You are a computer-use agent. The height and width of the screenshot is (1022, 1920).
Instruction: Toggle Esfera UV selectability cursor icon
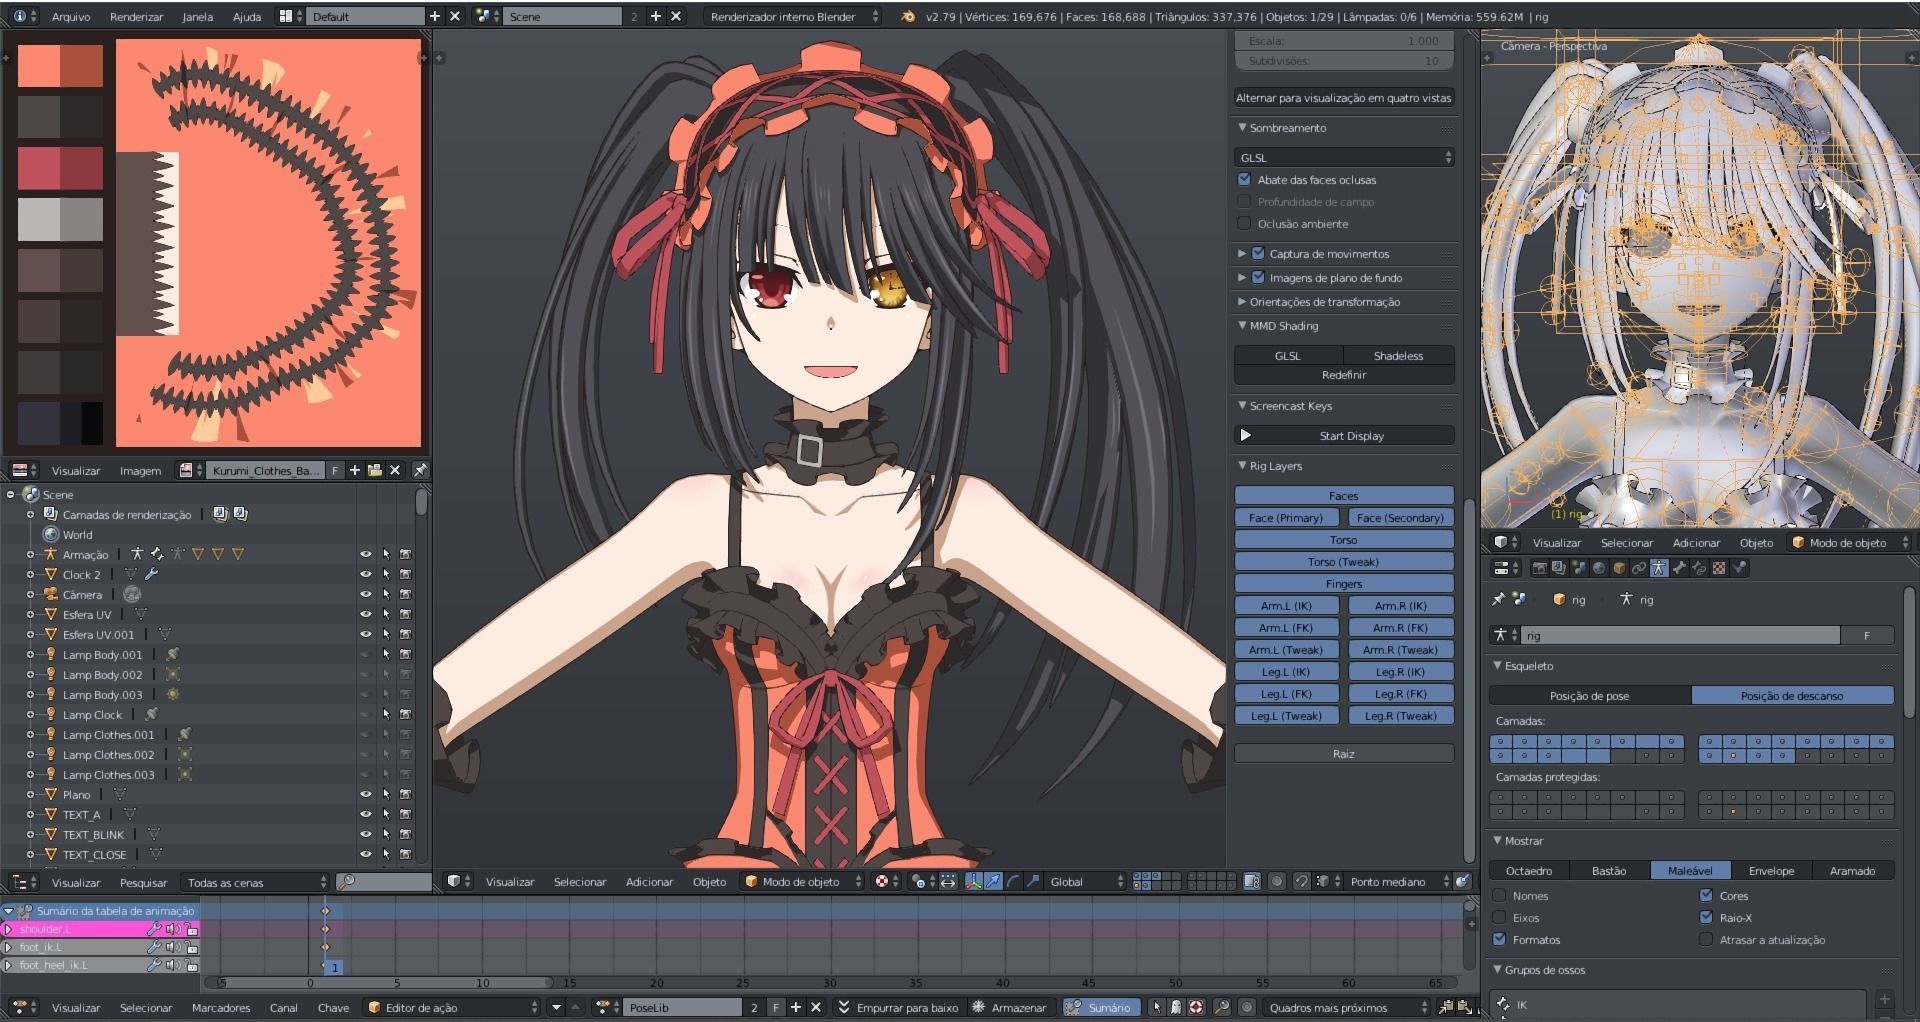click(385, 614)
